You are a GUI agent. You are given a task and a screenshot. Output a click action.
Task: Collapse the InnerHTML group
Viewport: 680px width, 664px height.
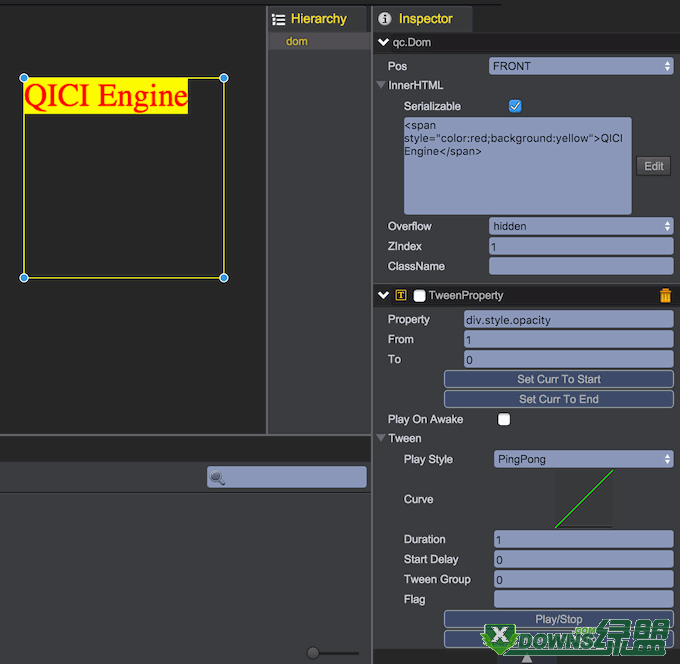(x=381, y=85)
